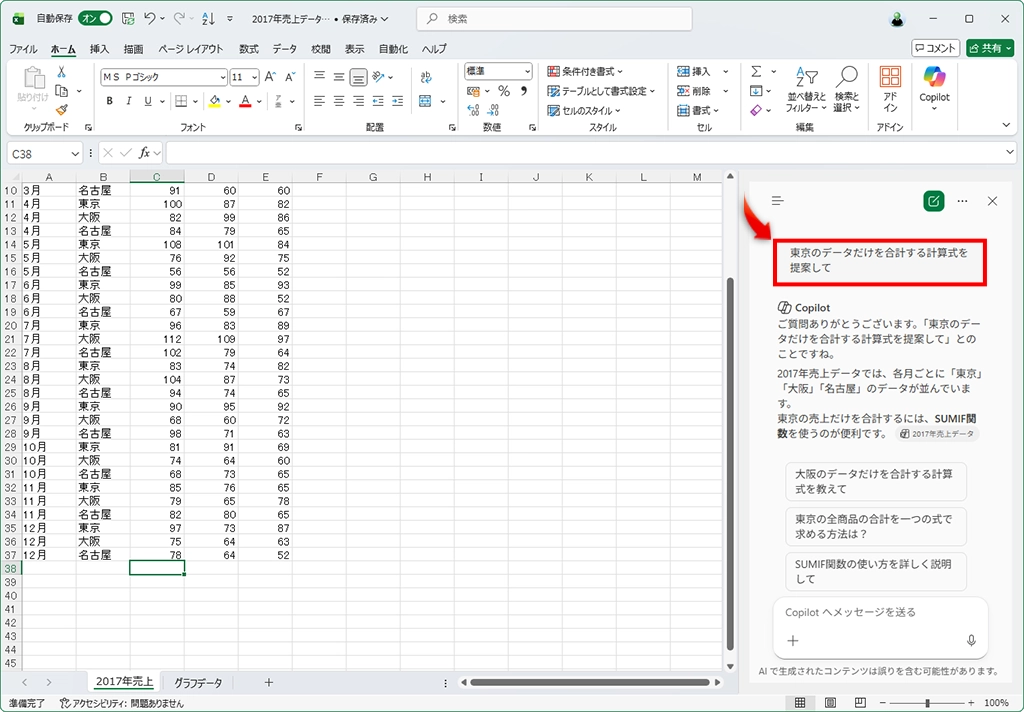Click the microphone icon in Copilot

(x=970, y=640)
